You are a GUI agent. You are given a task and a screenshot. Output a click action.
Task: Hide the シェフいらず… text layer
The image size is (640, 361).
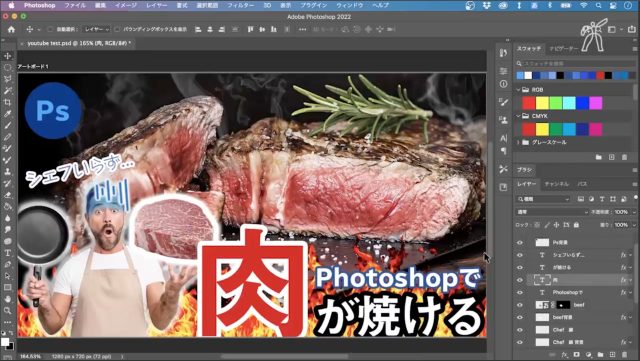point(520,255)
